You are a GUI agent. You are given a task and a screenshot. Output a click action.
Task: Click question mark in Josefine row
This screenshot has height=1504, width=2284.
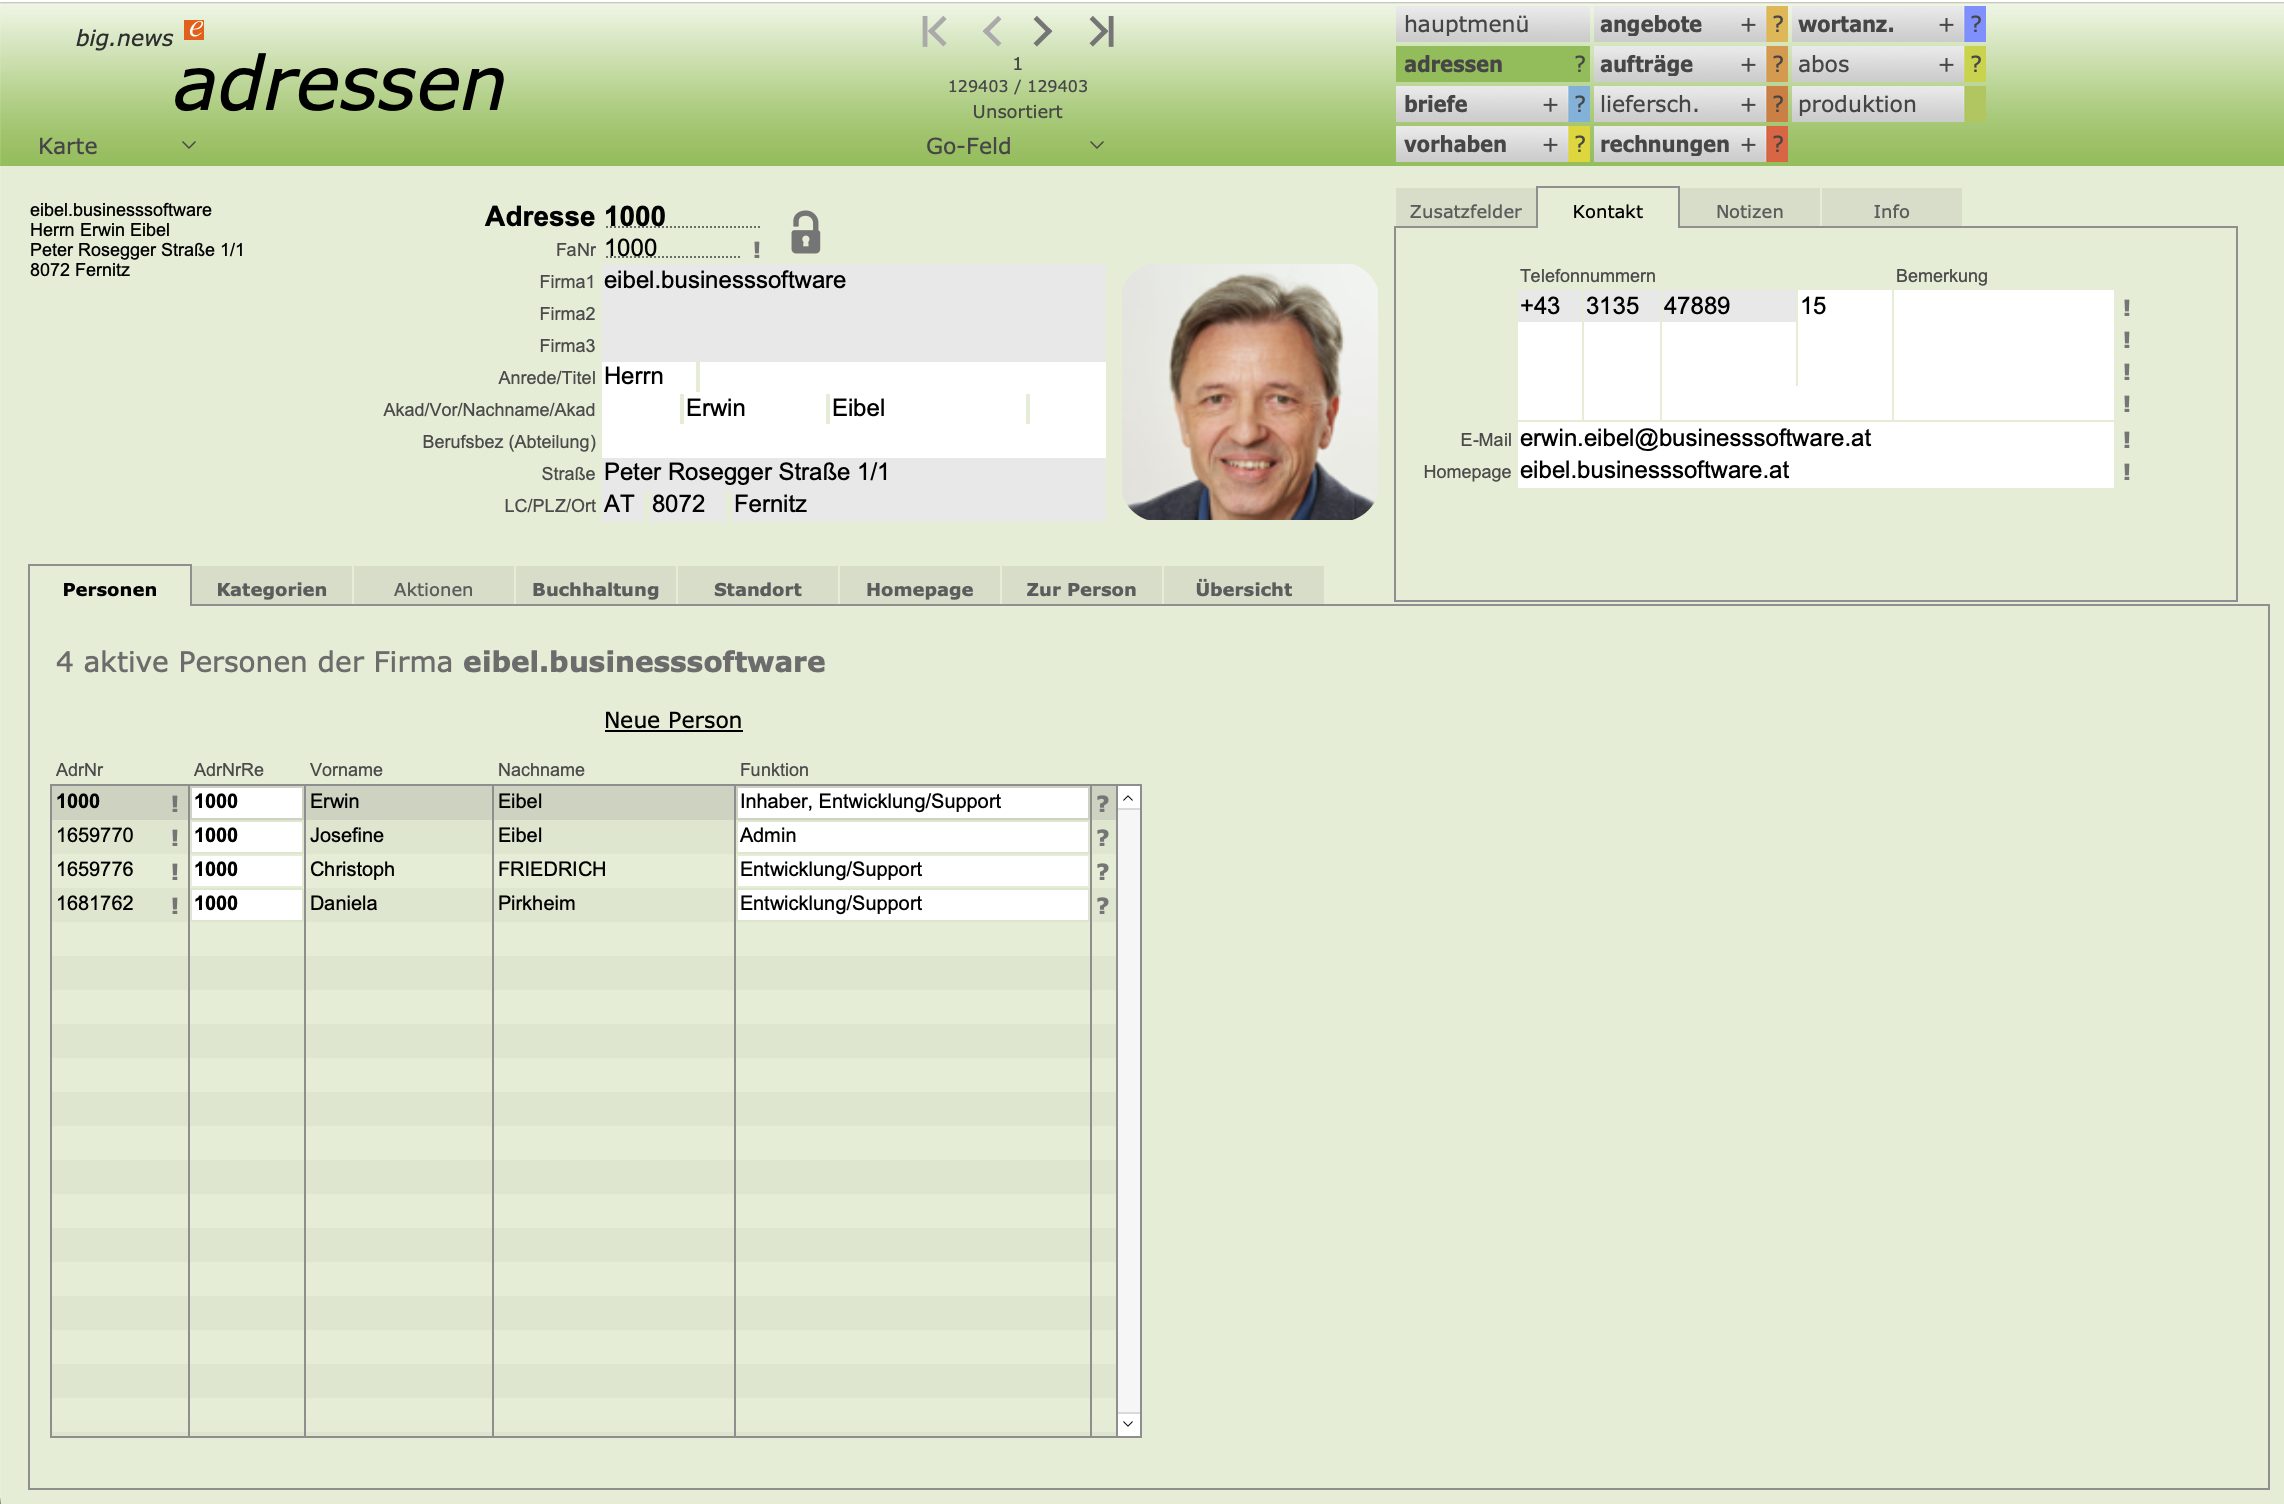(x=1102, y=837)
